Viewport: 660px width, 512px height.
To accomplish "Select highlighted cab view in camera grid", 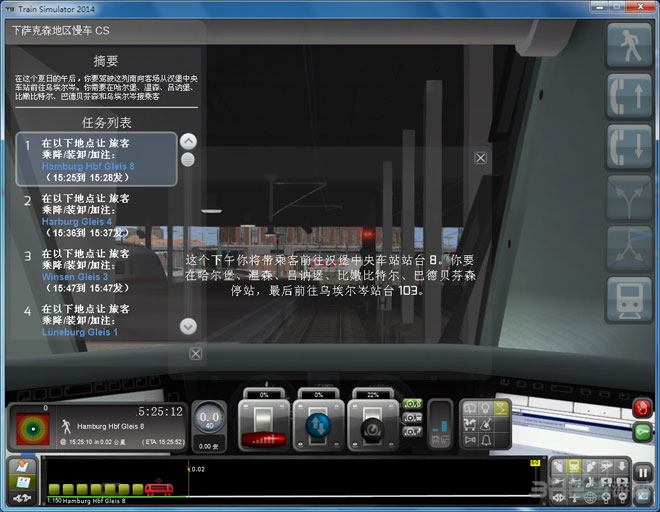I will 574,466.
